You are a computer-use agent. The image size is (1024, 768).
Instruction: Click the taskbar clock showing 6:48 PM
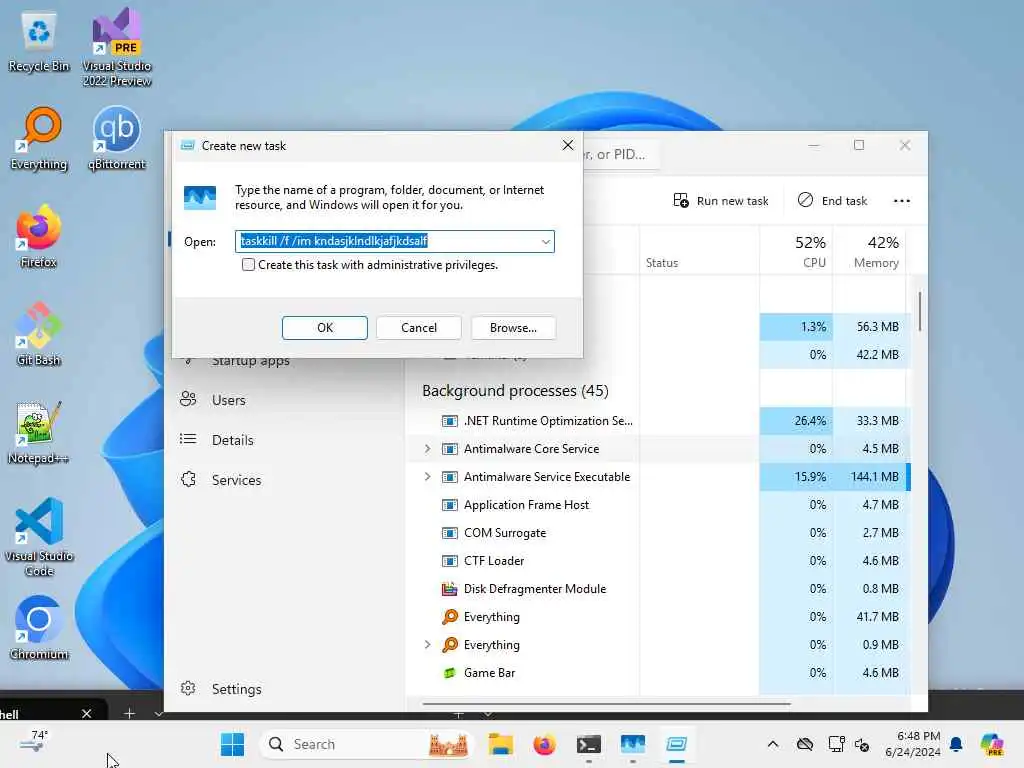pyautogui.click(x=912, y=744)
